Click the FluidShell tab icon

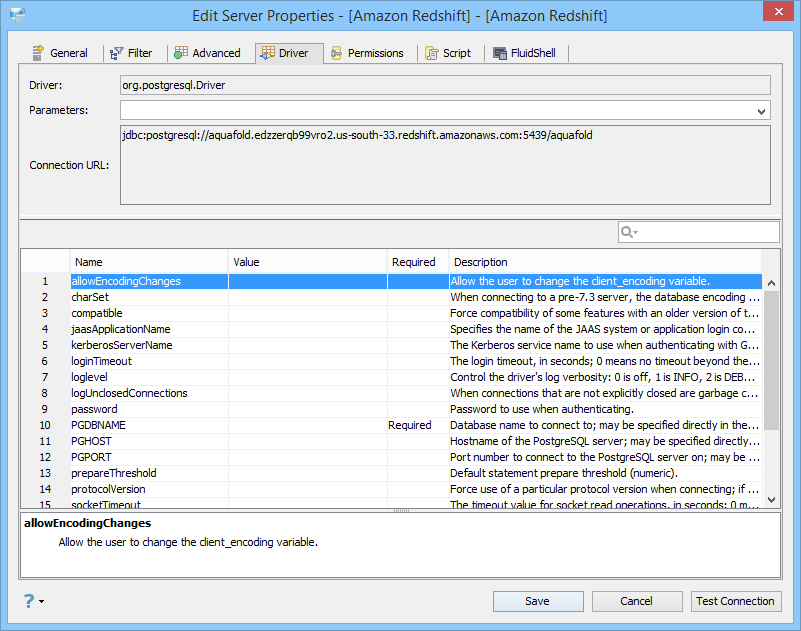click(500, 53)
